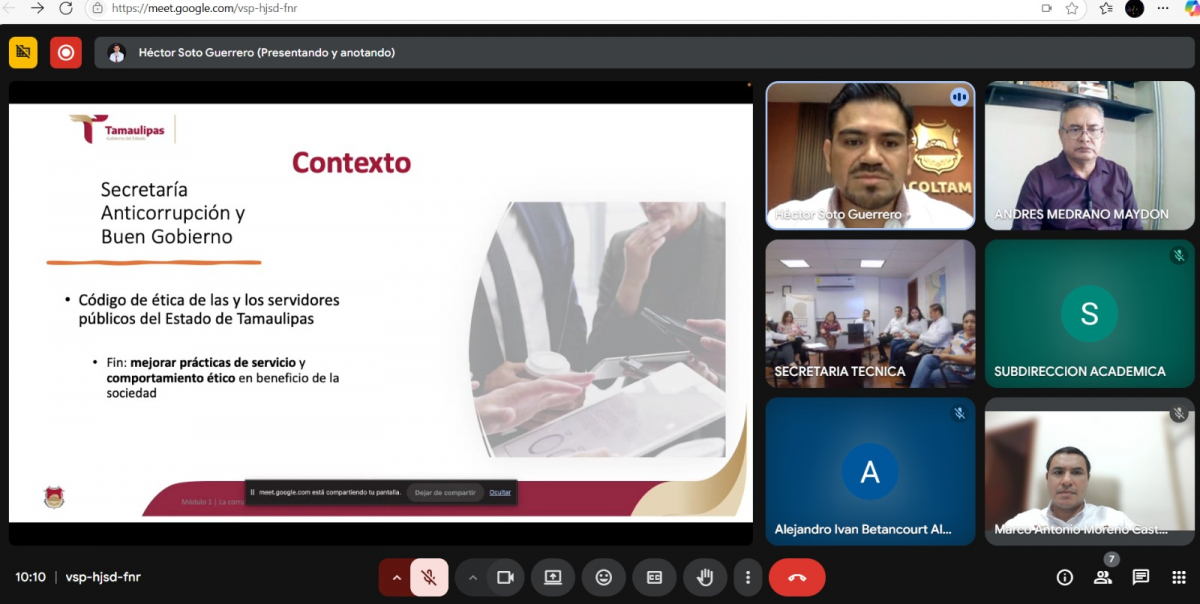Click the present screen icon
Viewport: 1200px width, 604px height.
[x=553, y=577]
